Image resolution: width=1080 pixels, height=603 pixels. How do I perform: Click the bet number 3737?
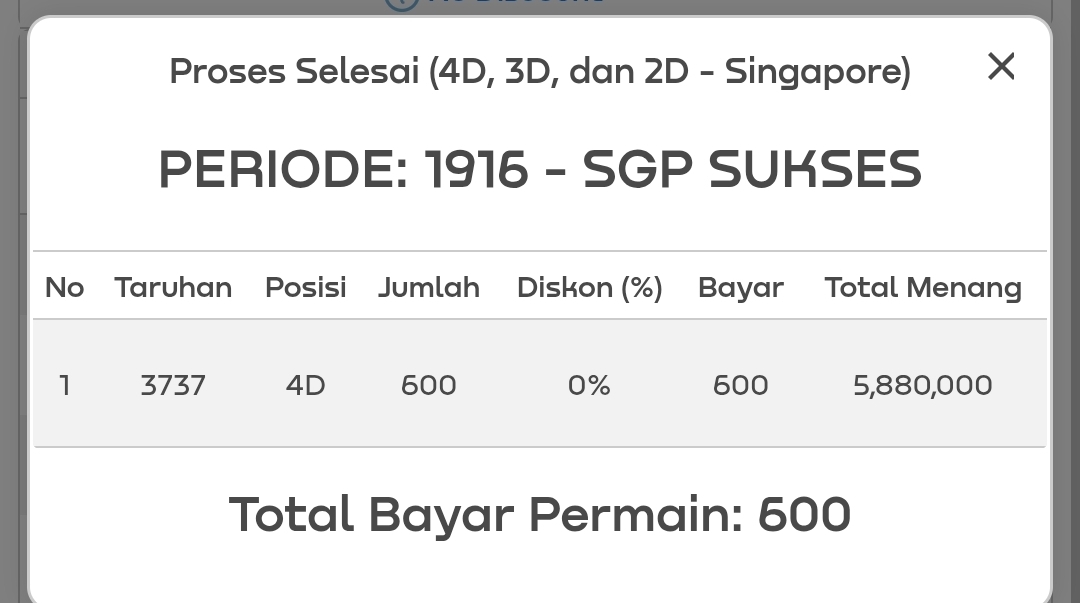pos(173,385)
